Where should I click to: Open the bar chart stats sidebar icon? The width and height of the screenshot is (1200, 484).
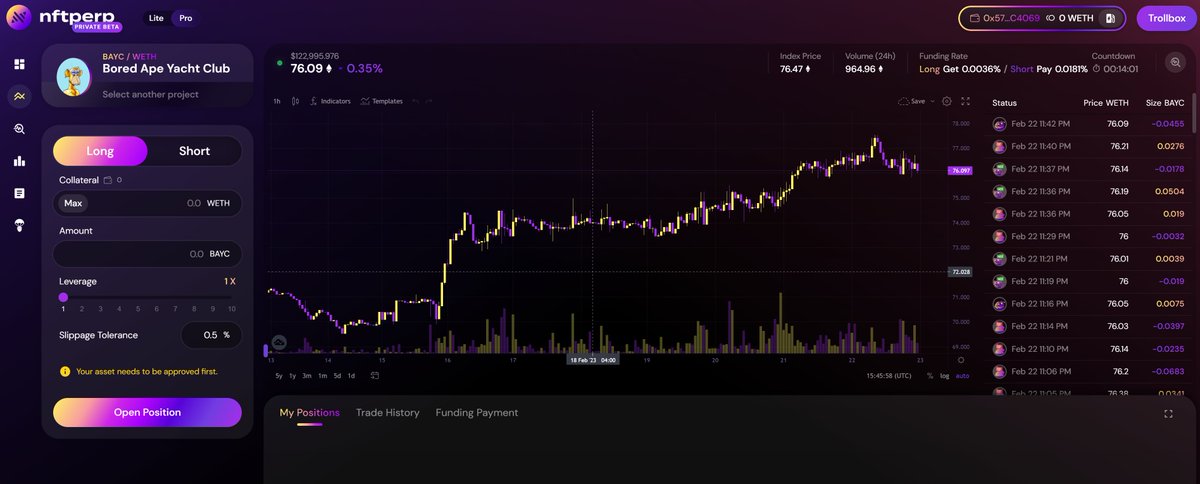tap(19, 161)
